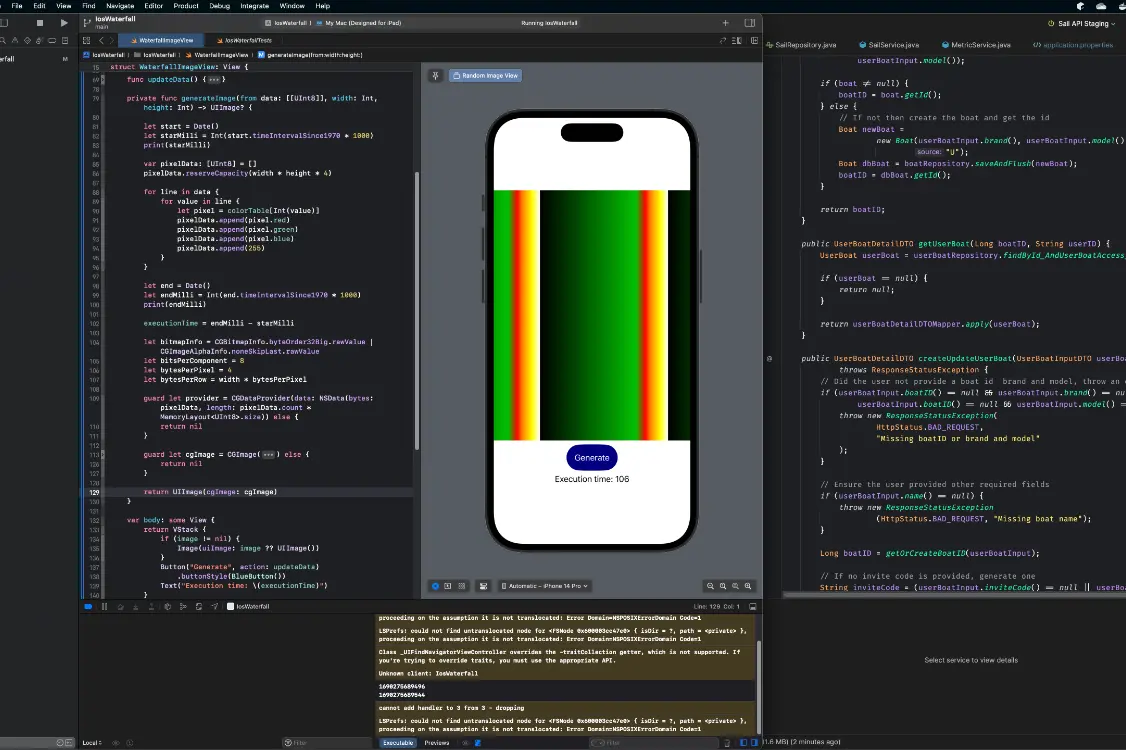Screen dimensions: 1126x750
Task: Click the Simulate Location arrow icon
Action: (215, 606)
